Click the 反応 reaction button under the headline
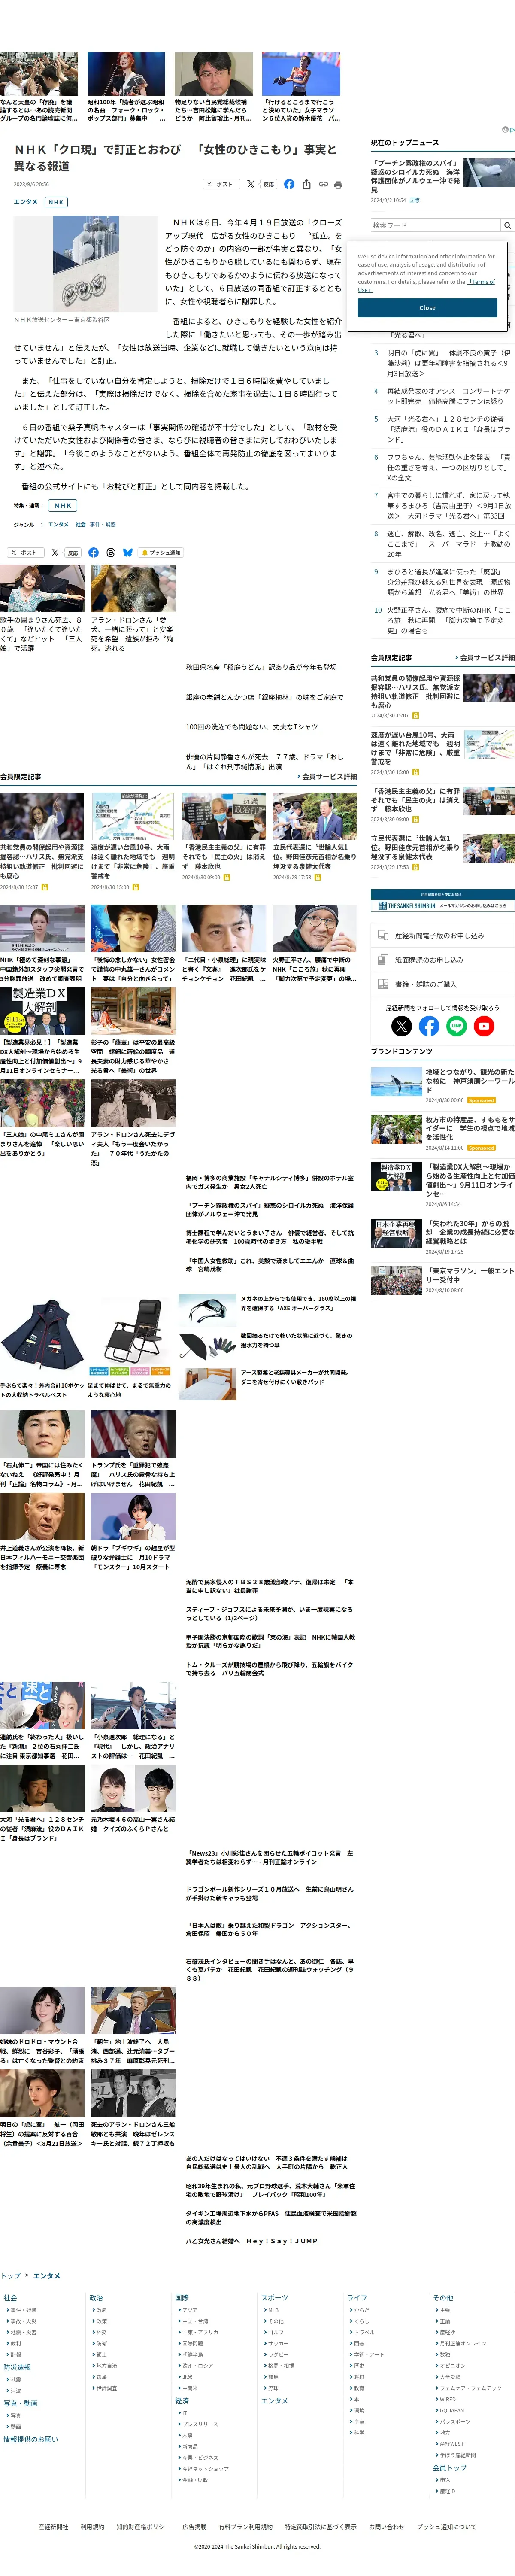Image resolution: width=515 pixels, height=2576 pixels. (268, 184)
